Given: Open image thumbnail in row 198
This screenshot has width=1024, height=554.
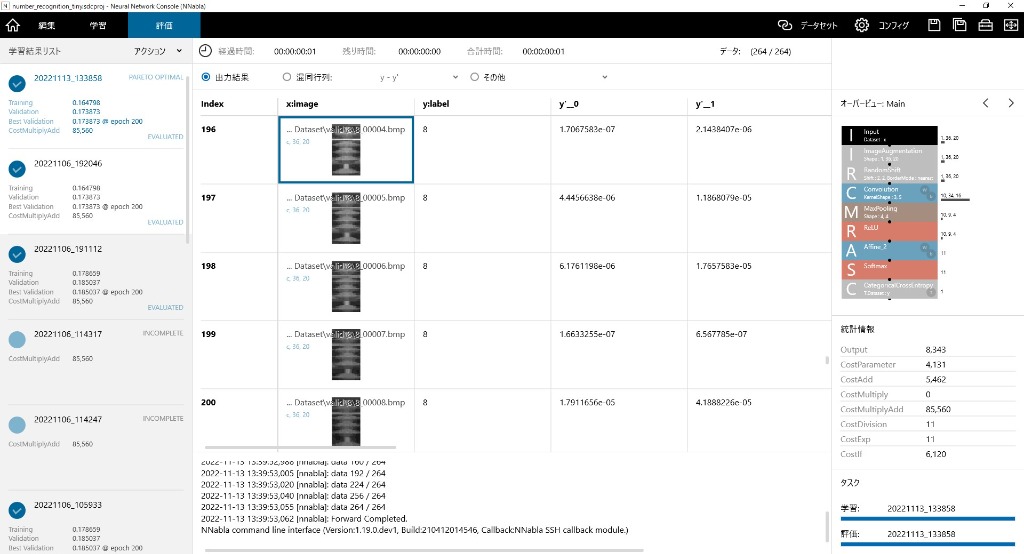Looking at the screenshot, I should click(x=346, y=286).
